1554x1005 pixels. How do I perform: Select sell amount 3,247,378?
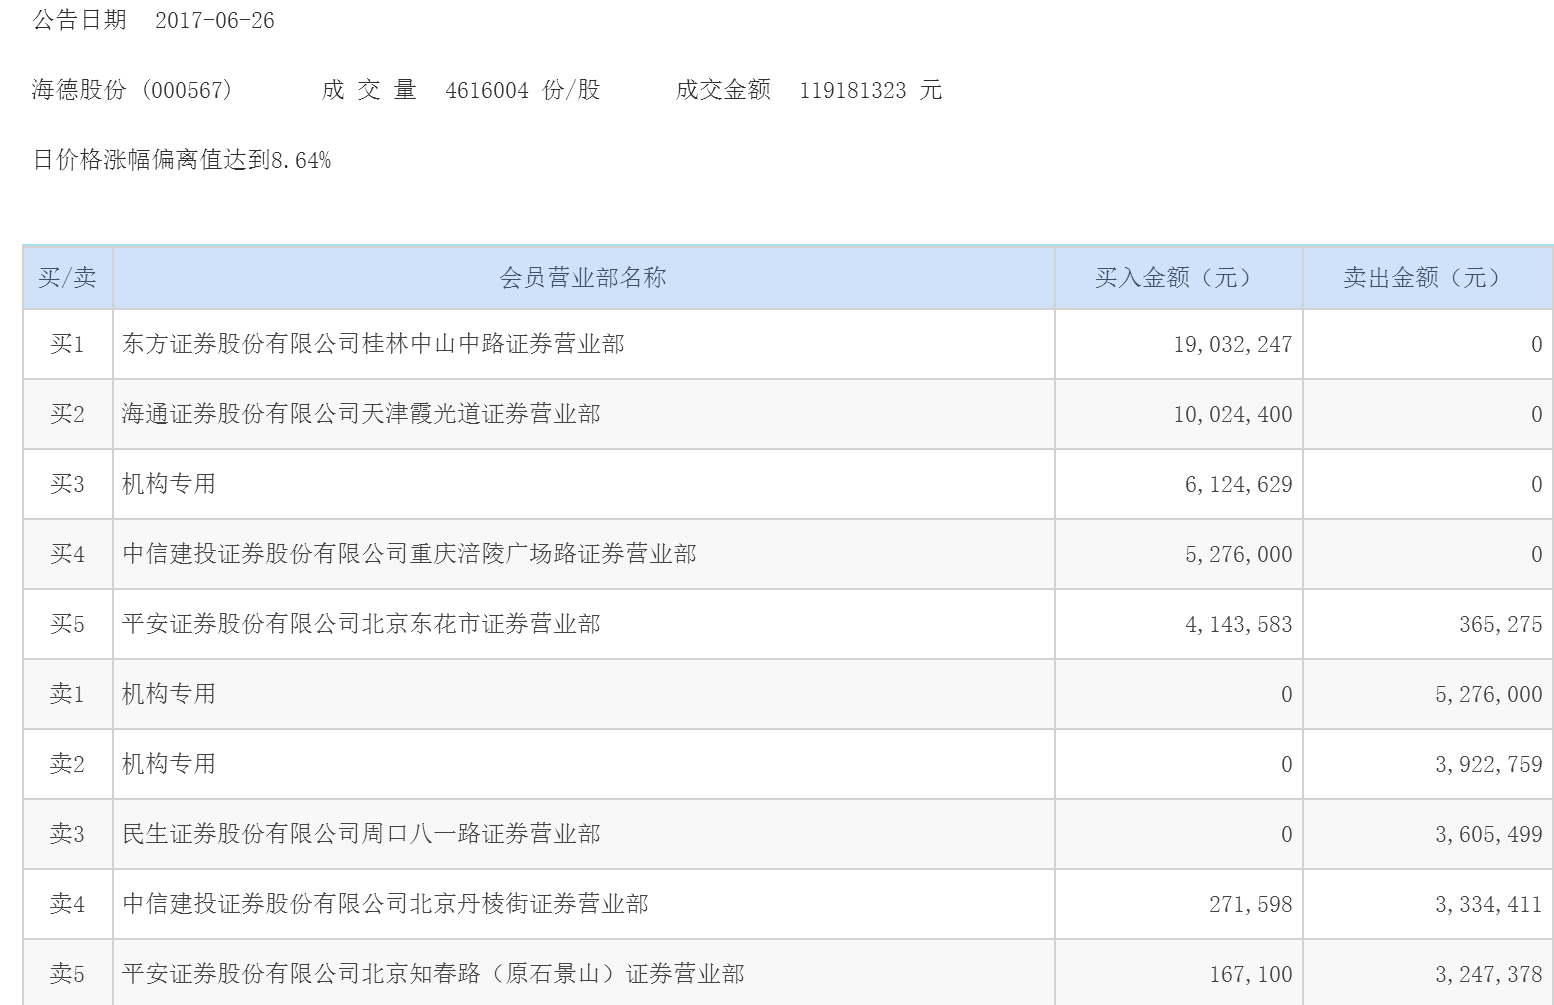[1489, 975]
